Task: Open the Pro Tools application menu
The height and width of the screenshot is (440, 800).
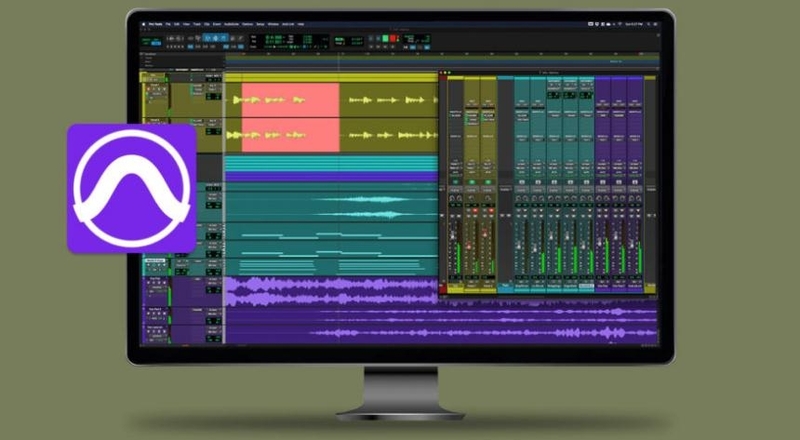Action: [x=155, y=24]
